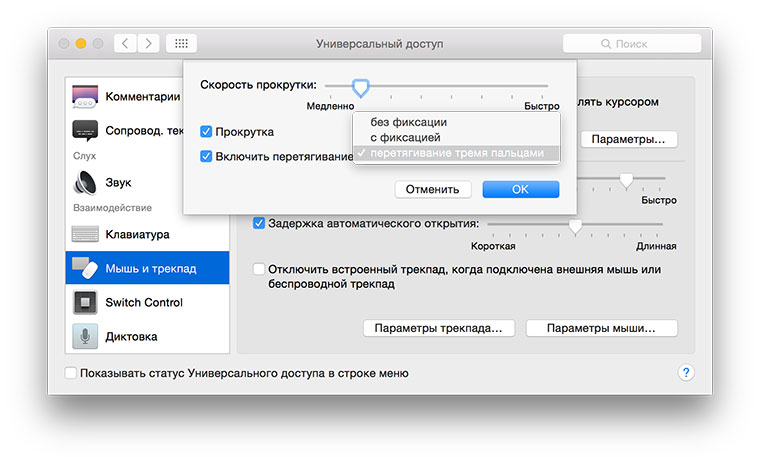Click the Мышь и трекпад icon

pos(85,268)
